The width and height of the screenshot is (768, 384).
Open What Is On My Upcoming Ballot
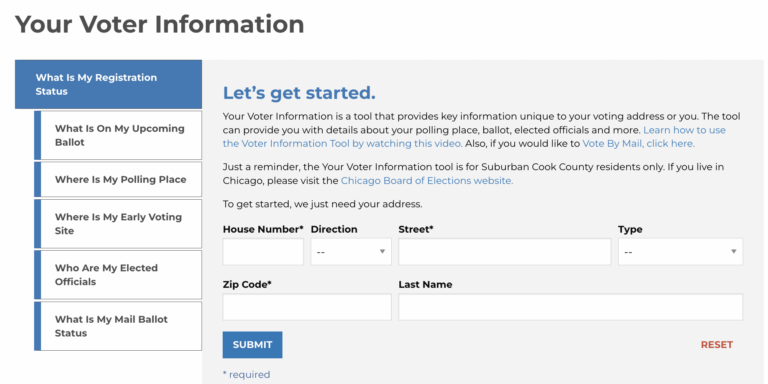(x=118, y=135)
